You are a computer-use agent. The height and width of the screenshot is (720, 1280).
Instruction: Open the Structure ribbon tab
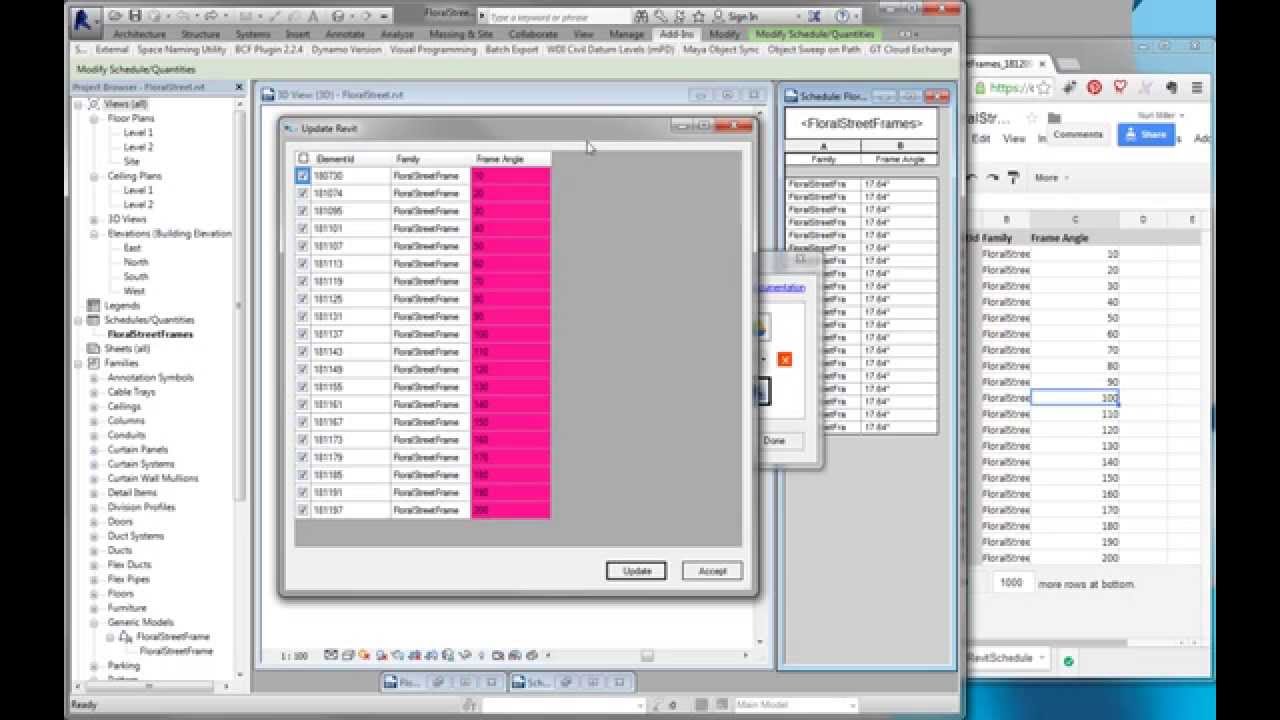[201, 34]
